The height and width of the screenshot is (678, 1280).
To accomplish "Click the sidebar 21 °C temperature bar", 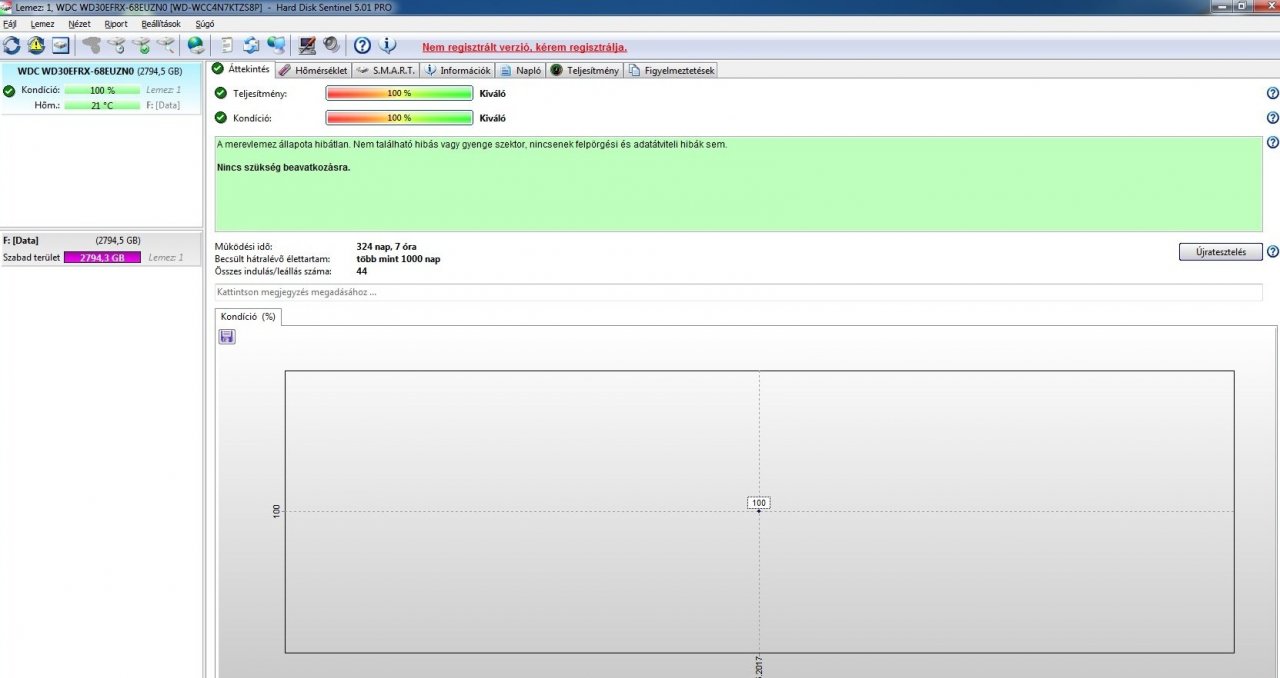I will (x=102, y=105).
